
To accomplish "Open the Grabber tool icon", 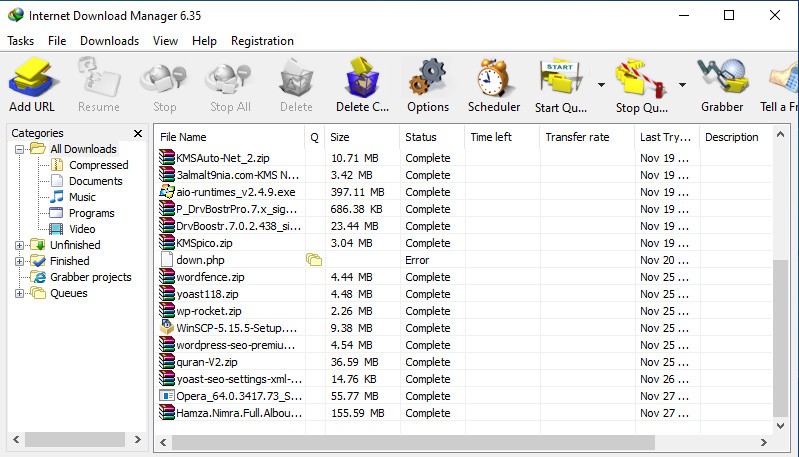I will click(x=722, y=77).
